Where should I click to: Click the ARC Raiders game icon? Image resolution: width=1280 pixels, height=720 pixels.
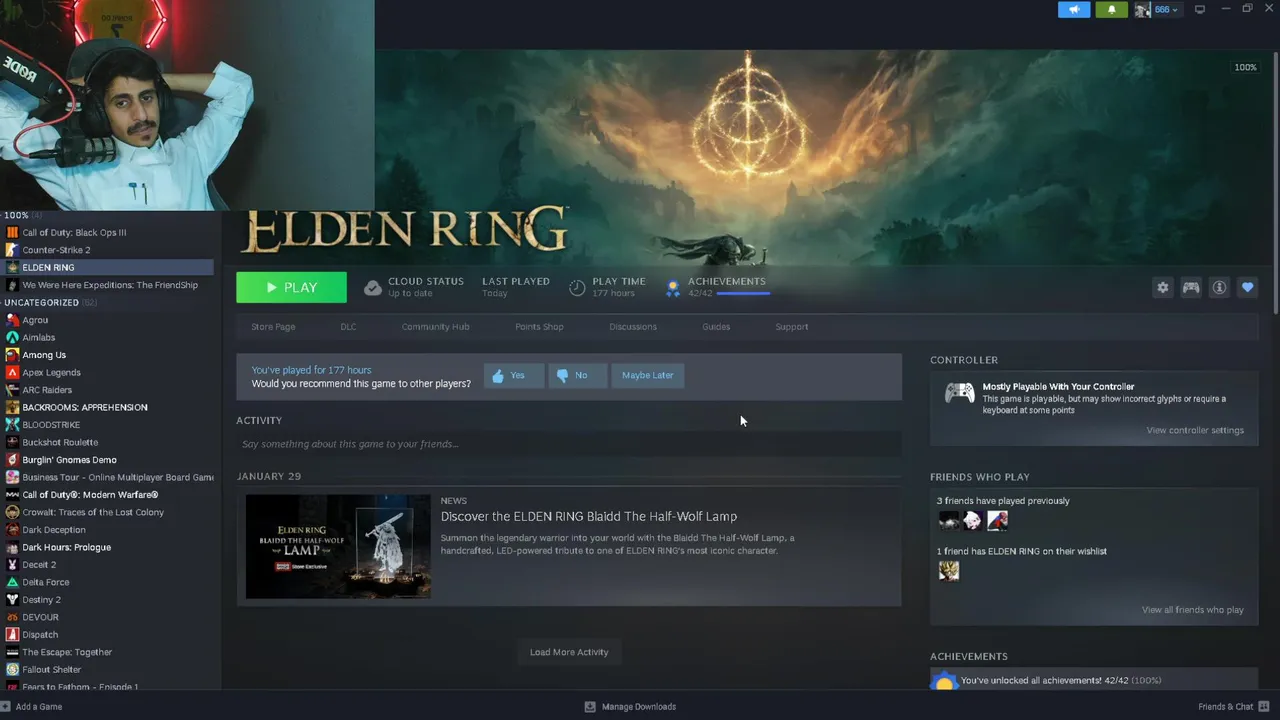tap(12, 390)
